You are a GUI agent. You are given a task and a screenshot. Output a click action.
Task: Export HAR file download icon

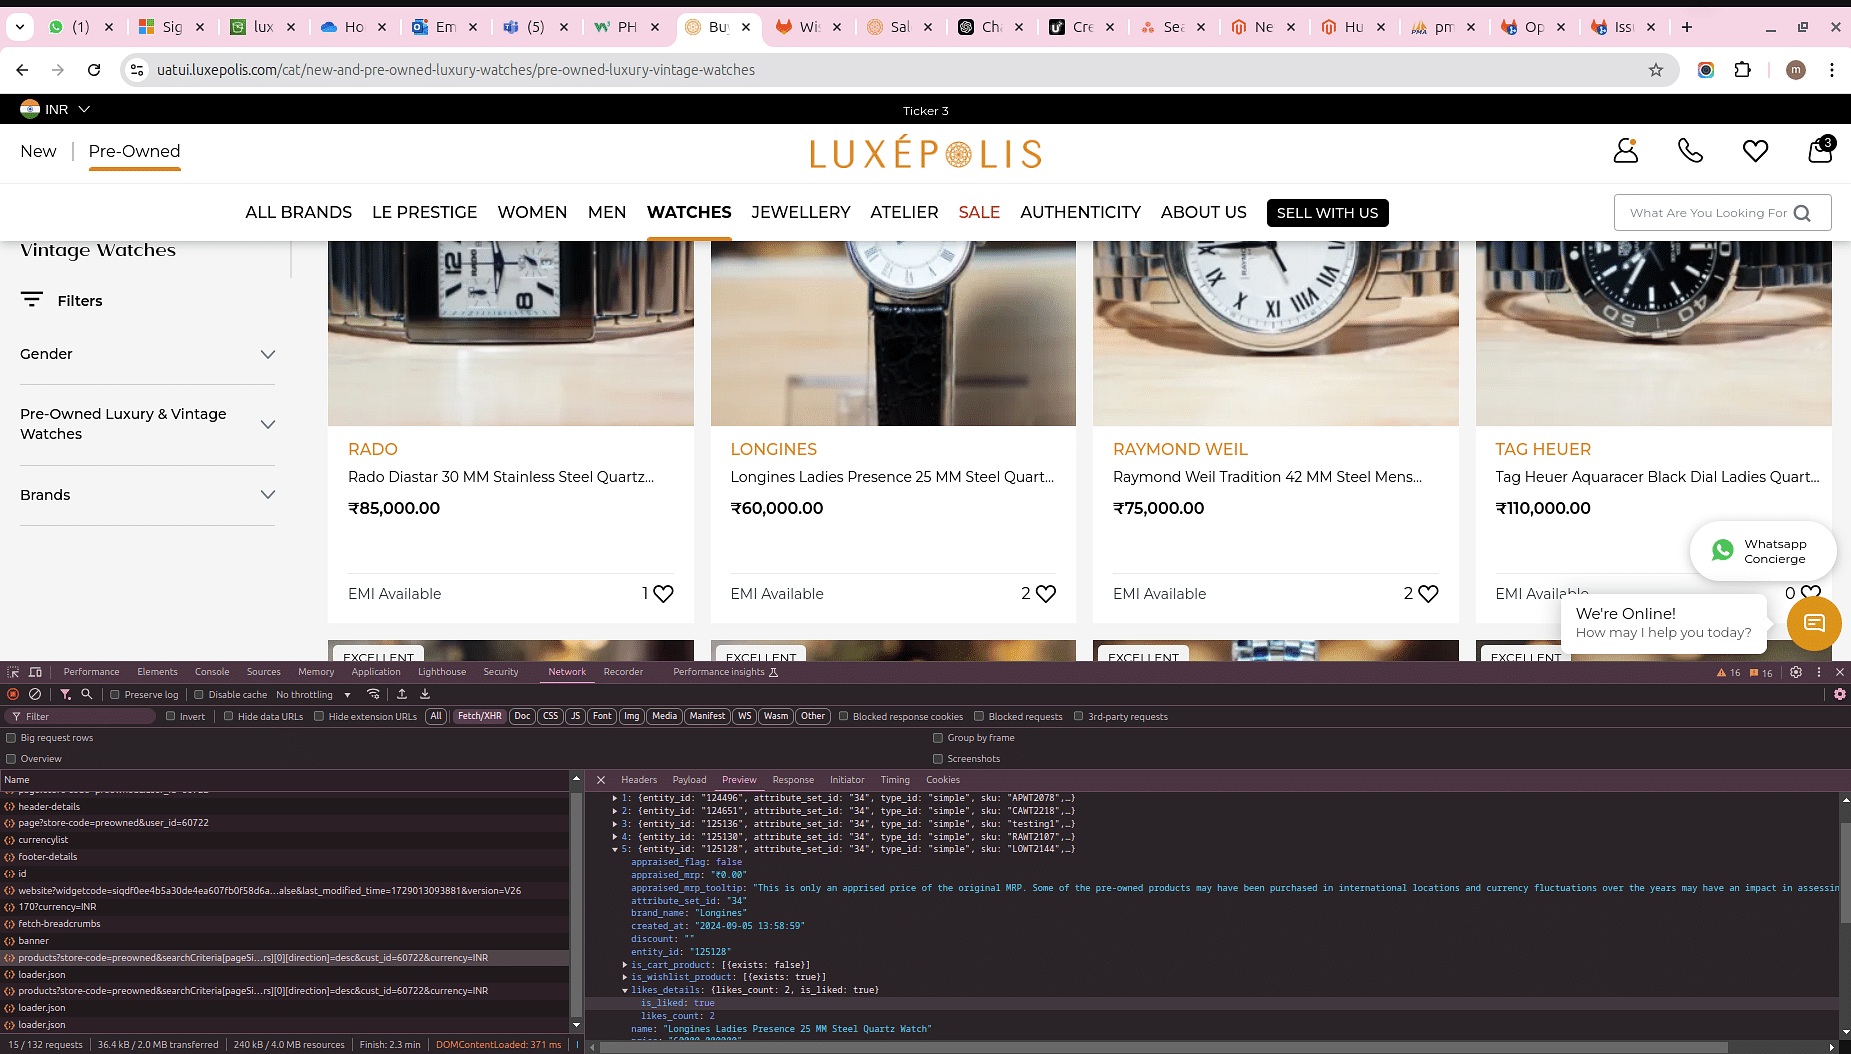tap(425, 694)
